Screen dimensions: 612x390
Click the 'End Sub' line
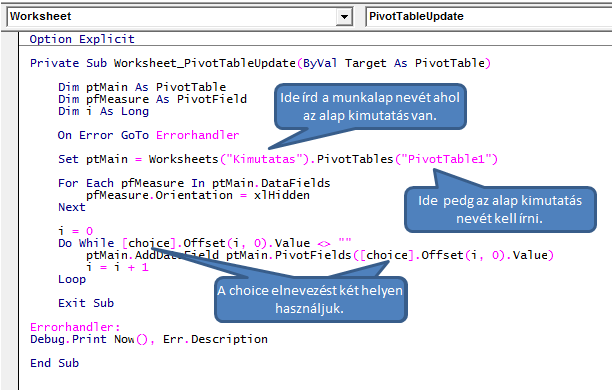point(55,363)
